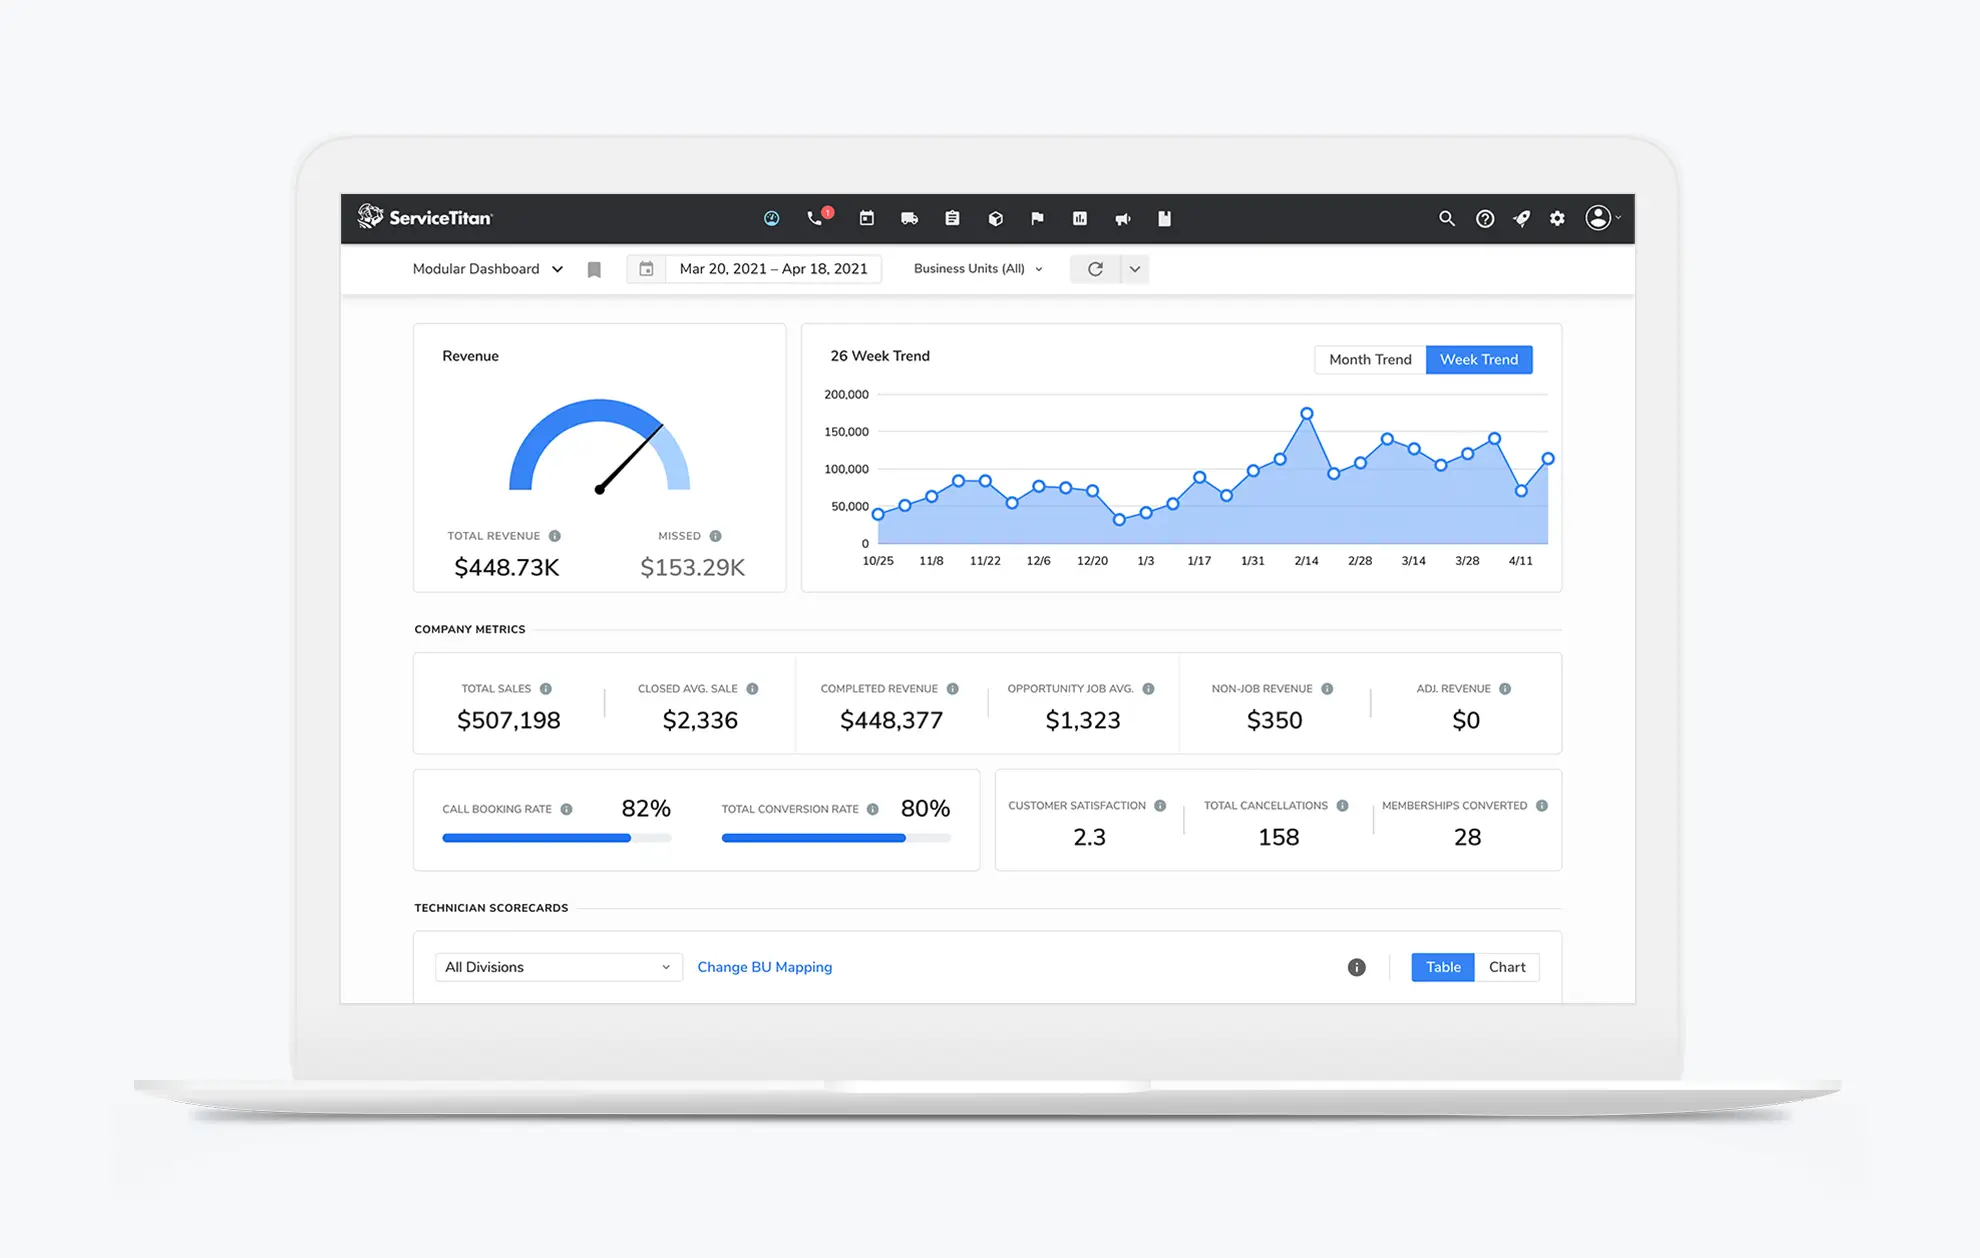Select the Table view toggle
Image resolution: width=1980 pixels, height=1258 pixels.
[x=1442, y=967]
